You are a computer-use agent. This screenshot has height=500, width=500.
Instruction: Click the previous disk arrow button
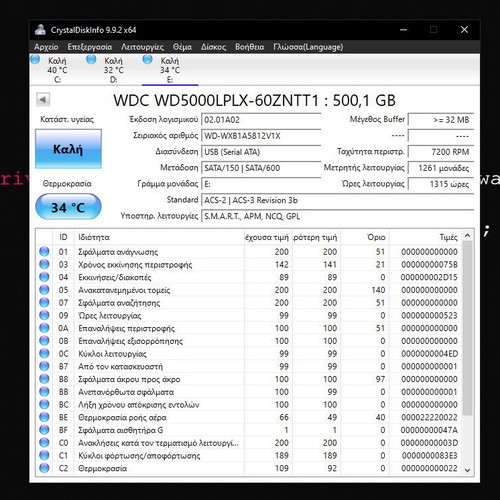pos(43,99)
